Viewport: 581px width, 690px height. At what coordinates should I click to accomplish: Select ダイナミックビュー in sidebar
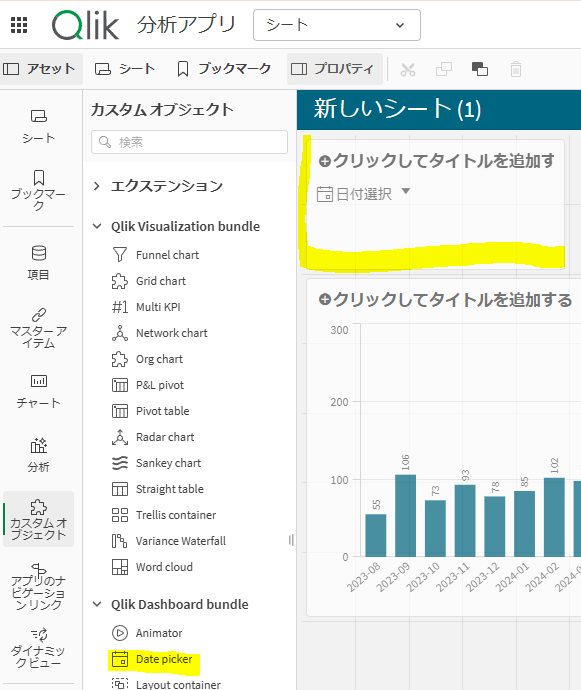click(38, 647)
